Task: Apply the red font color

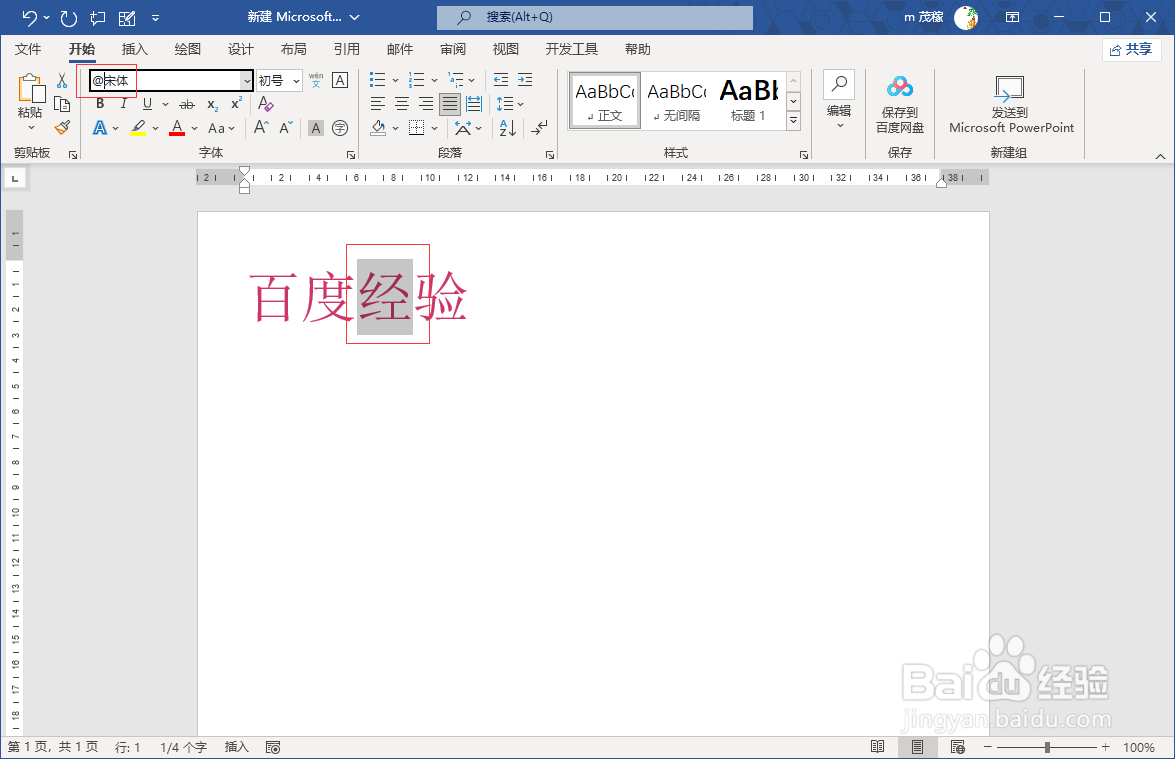Action: (177, 128)
